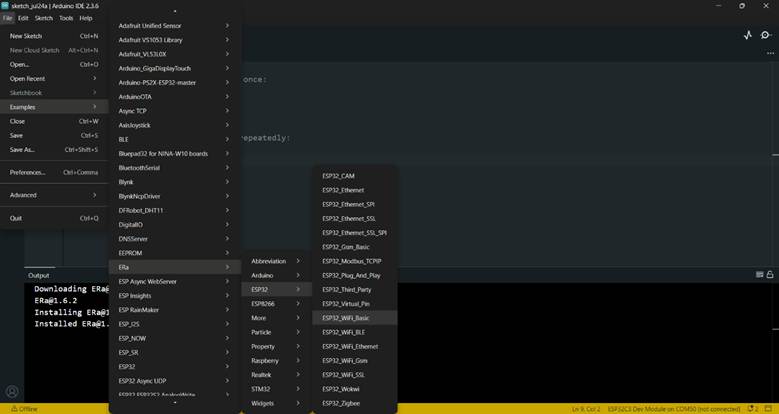
Task: Click the Arduino IDE app icon in title bar
Action: coord(5,6)
